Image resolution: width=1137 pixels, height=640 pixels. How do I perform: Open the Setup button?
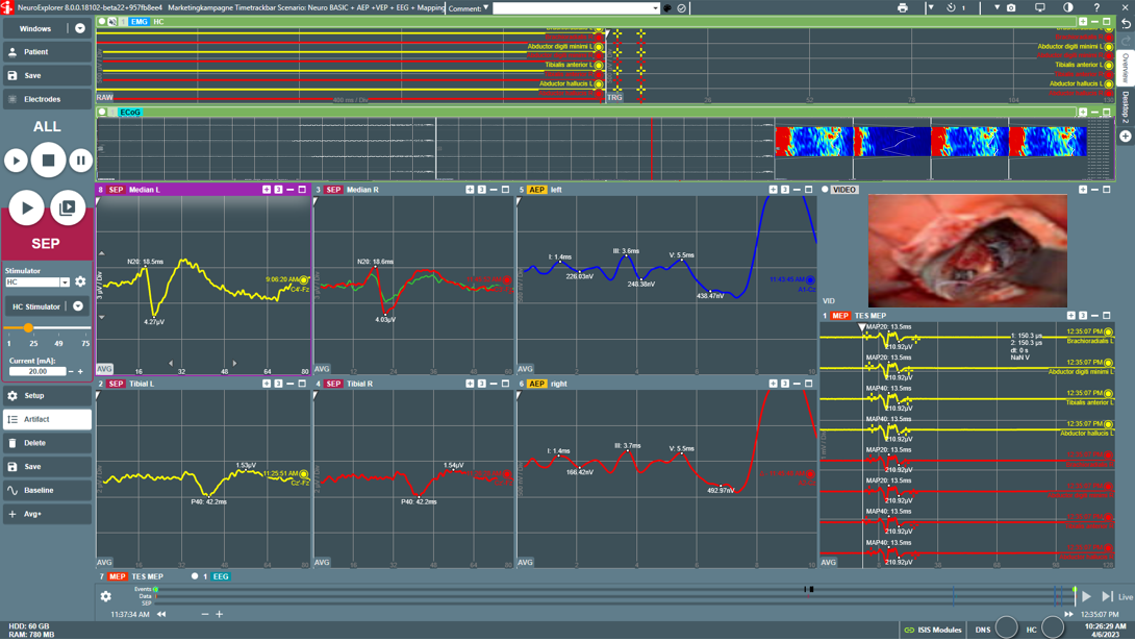(x=47, y=396)
